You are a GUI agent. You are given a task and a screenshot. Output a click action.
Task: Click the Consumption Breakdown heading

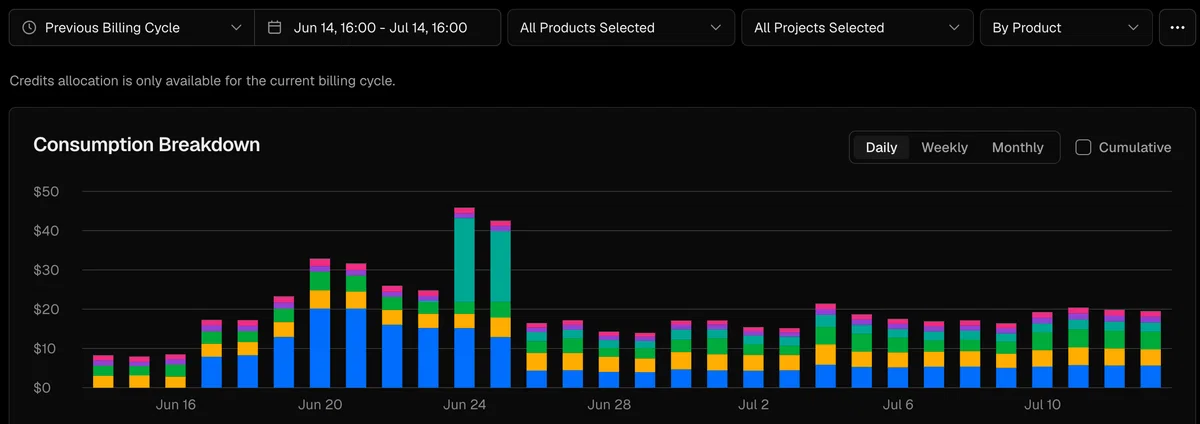point(147,145)
